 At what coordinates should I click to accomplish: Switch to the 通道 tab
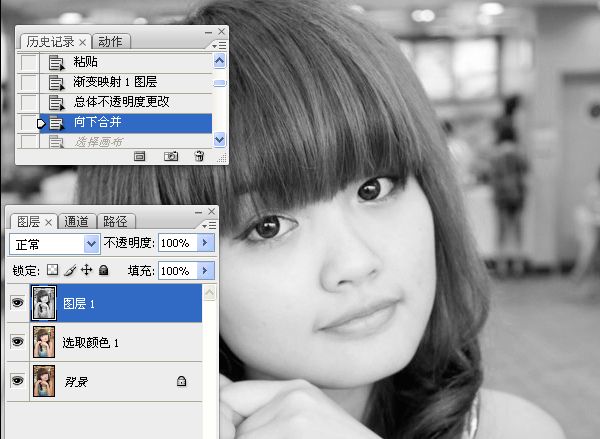point(76,221)
